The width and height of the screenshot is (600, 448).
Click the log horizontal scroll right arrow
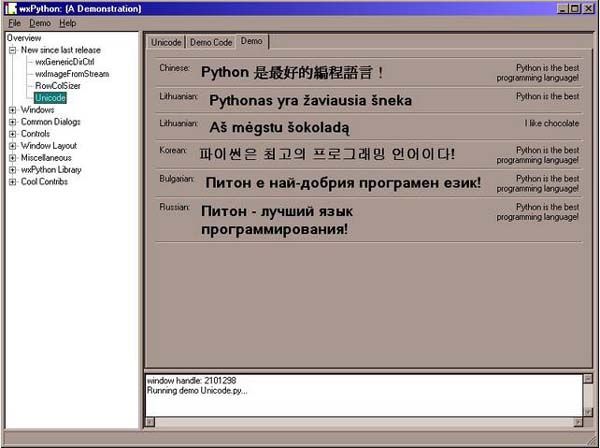pos(579,422)
